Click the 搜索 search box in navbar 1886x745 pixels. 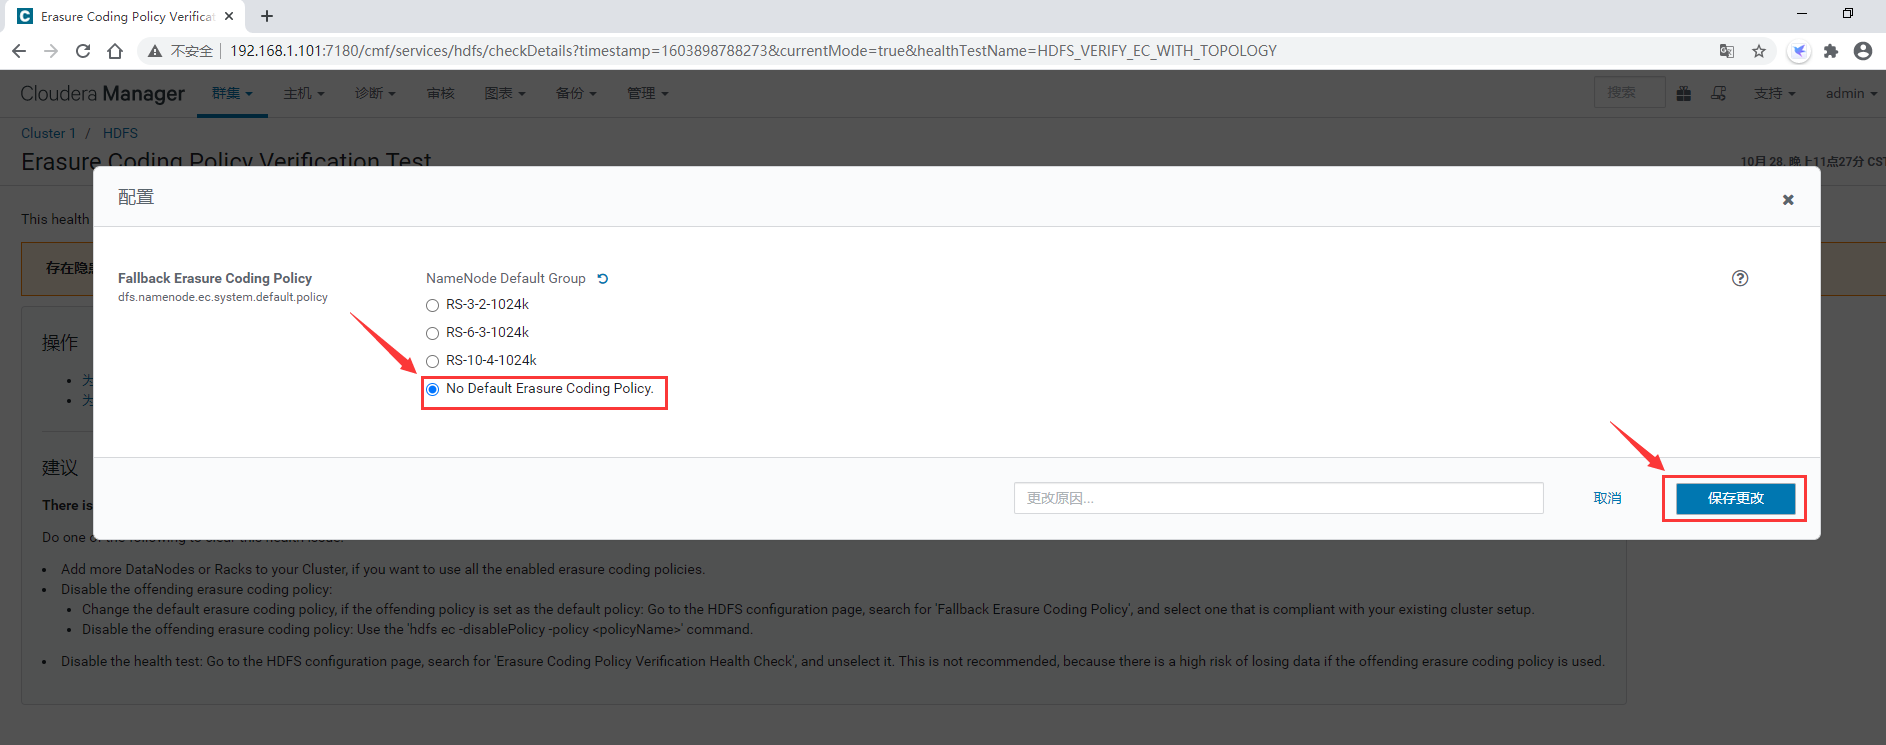(x=1629, y=92)
